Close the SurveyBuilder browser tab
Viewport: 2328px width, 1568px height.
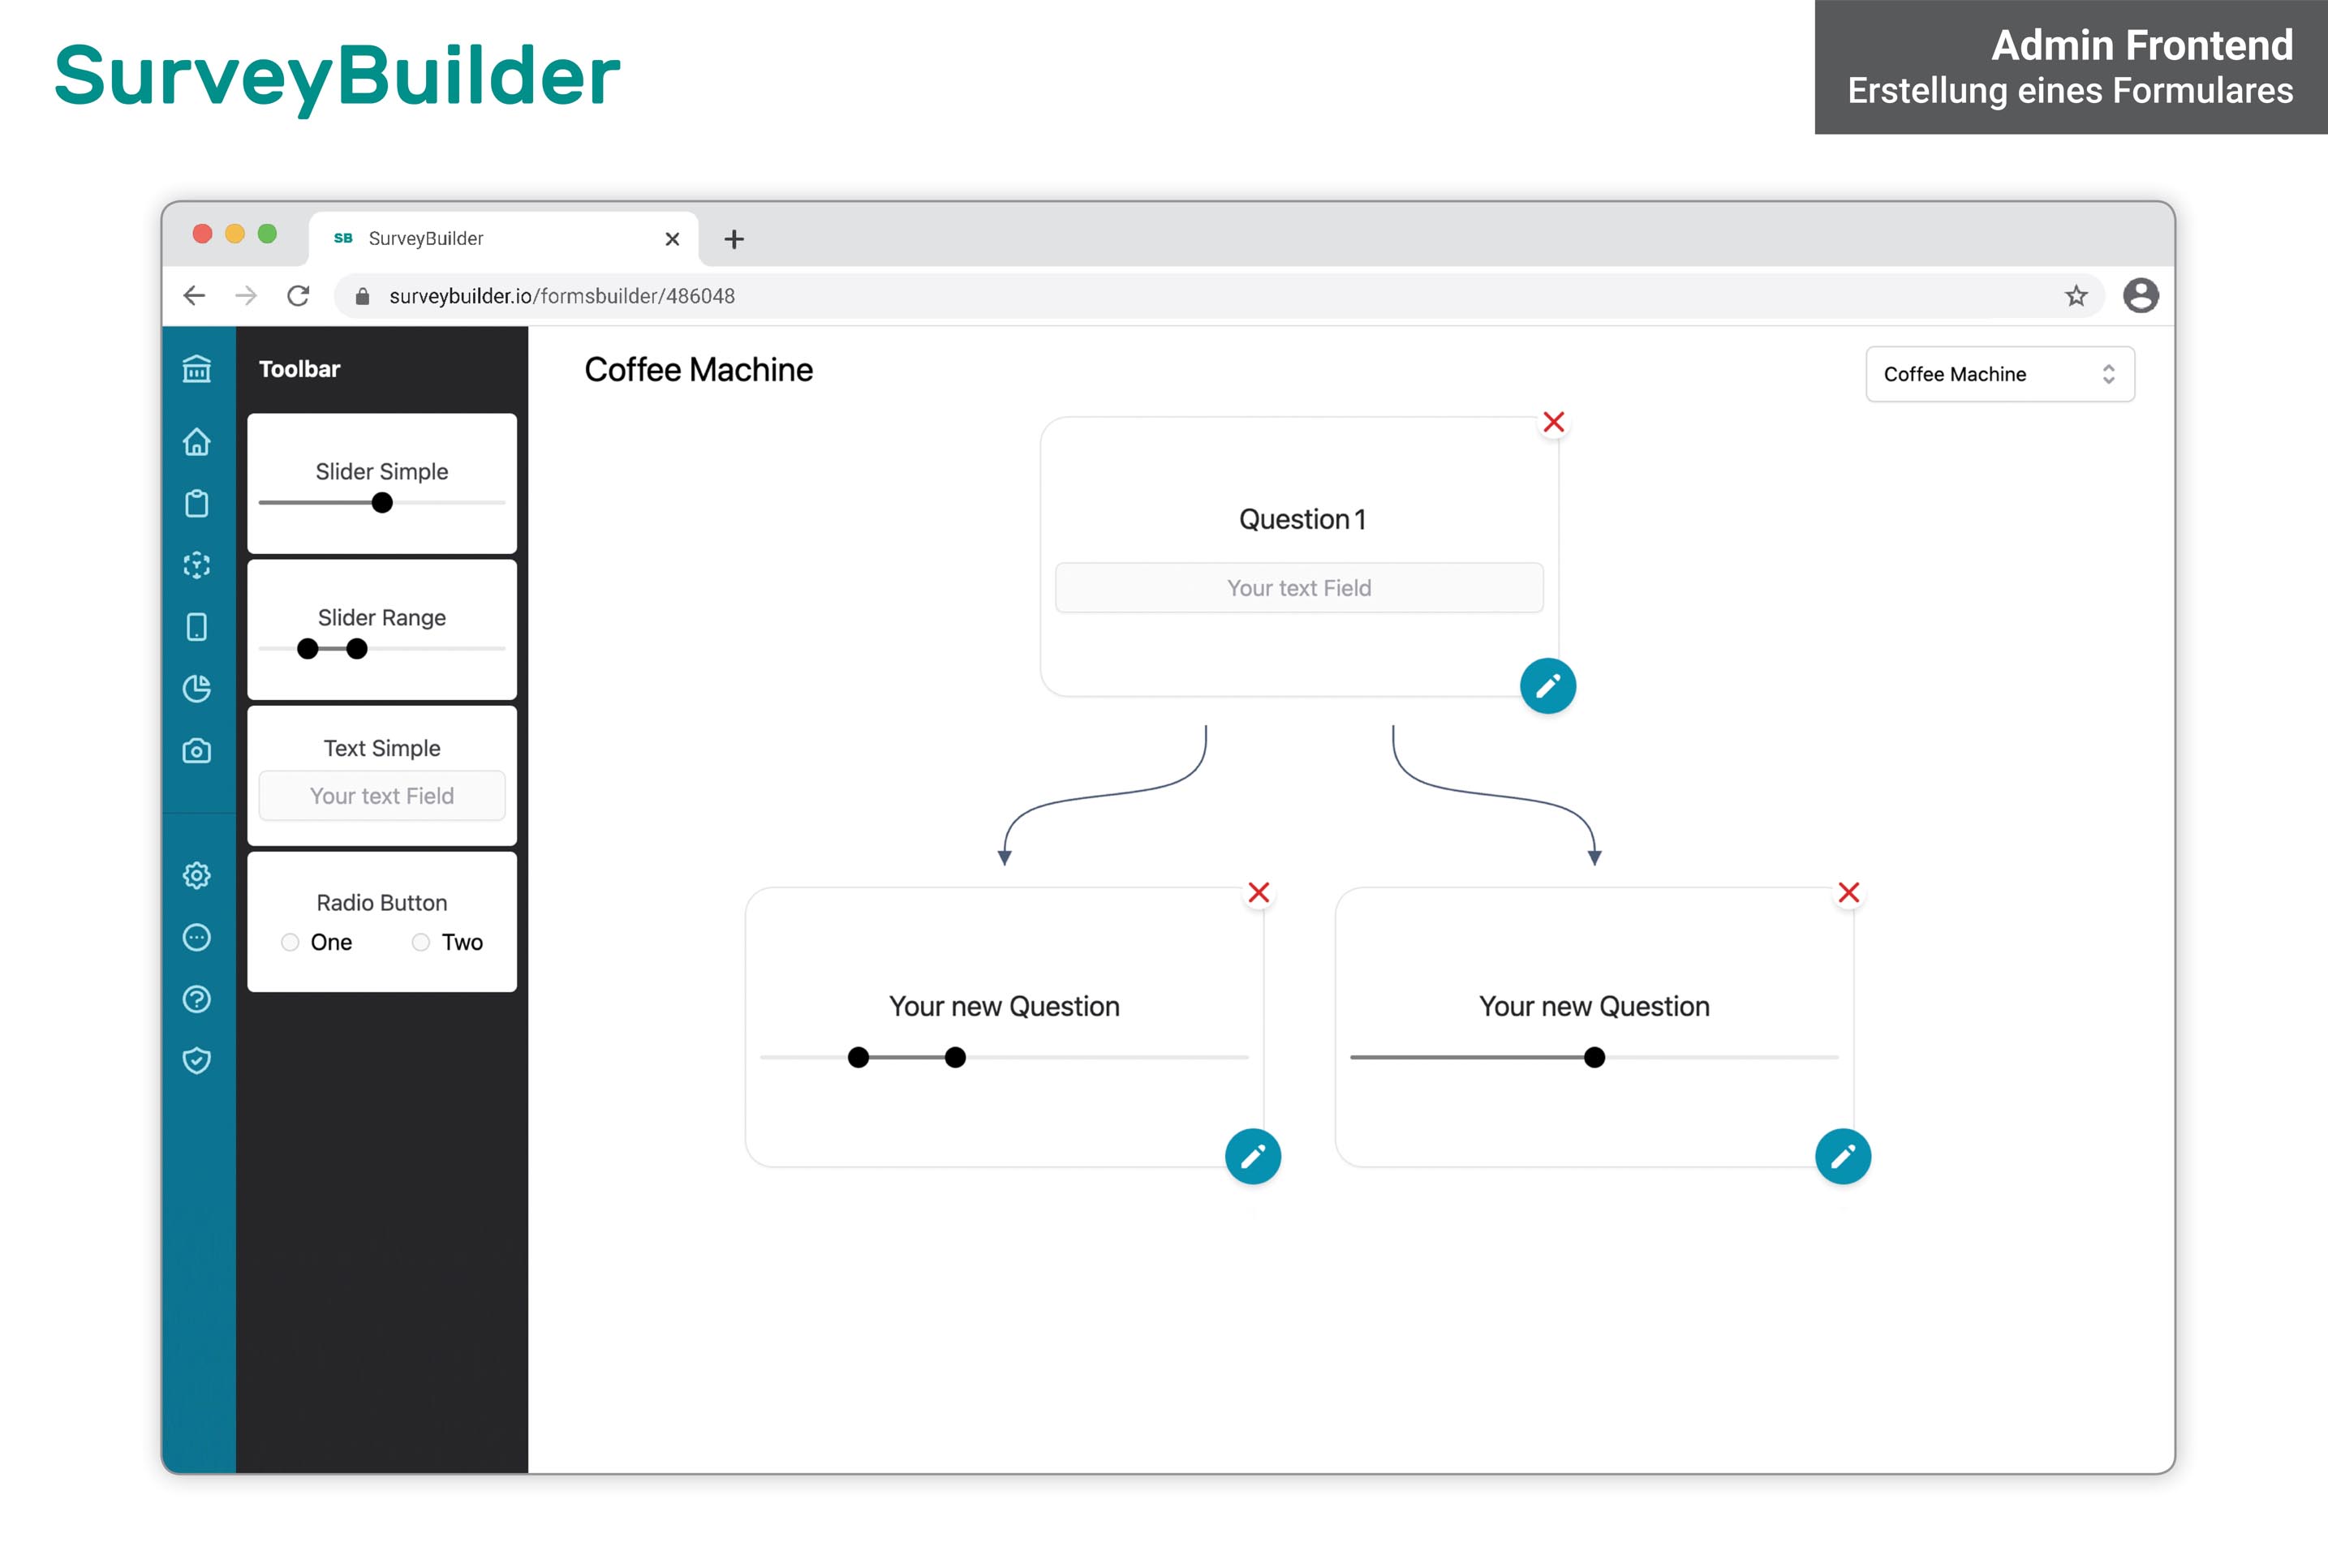[x=672, y=239]
